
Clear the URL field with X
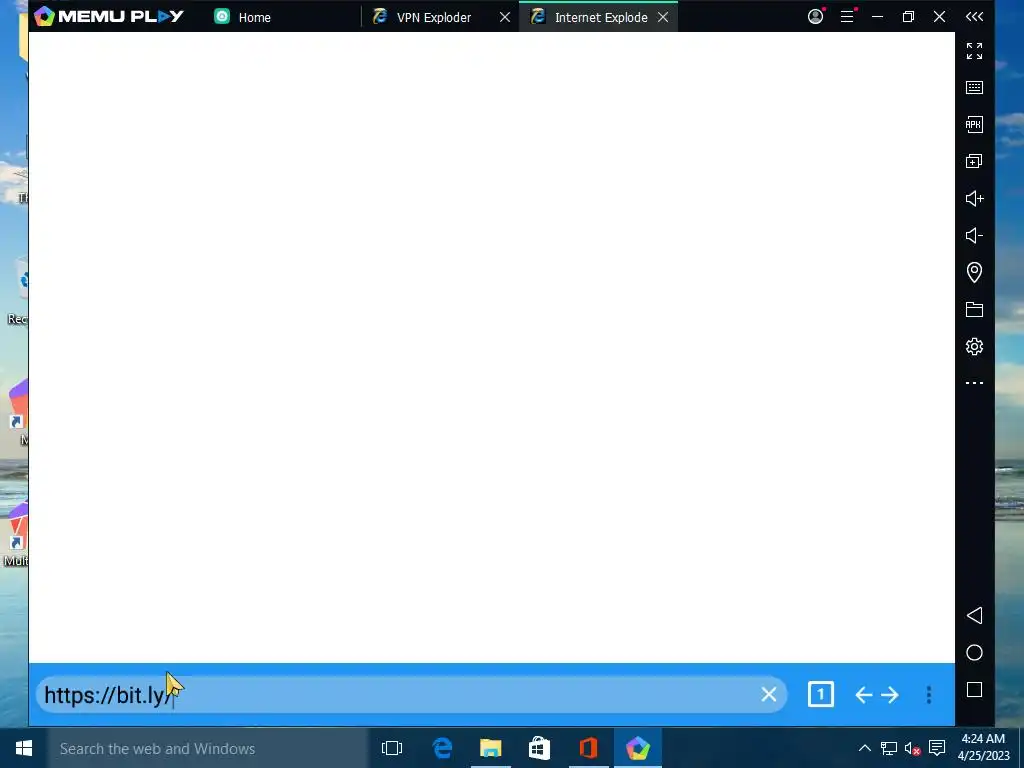[769, 694]
